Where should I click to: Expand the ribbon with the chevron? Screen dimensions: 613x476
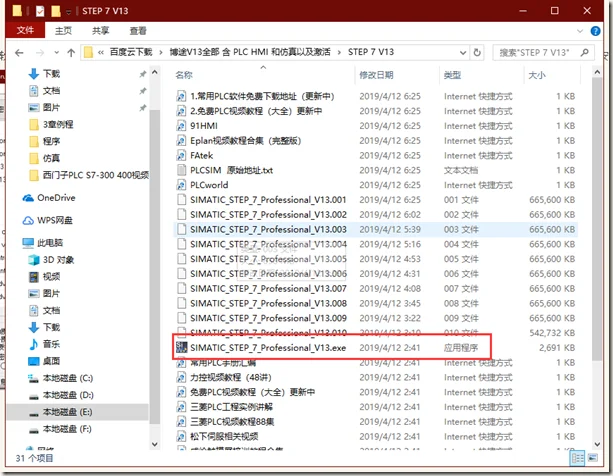coord(580,30)
